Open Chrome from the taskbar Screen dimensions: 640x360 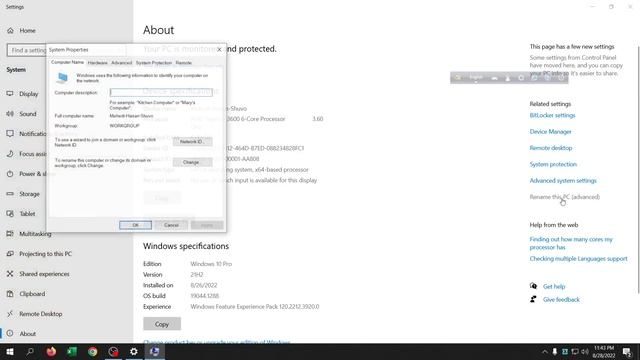tap(93, 351)
